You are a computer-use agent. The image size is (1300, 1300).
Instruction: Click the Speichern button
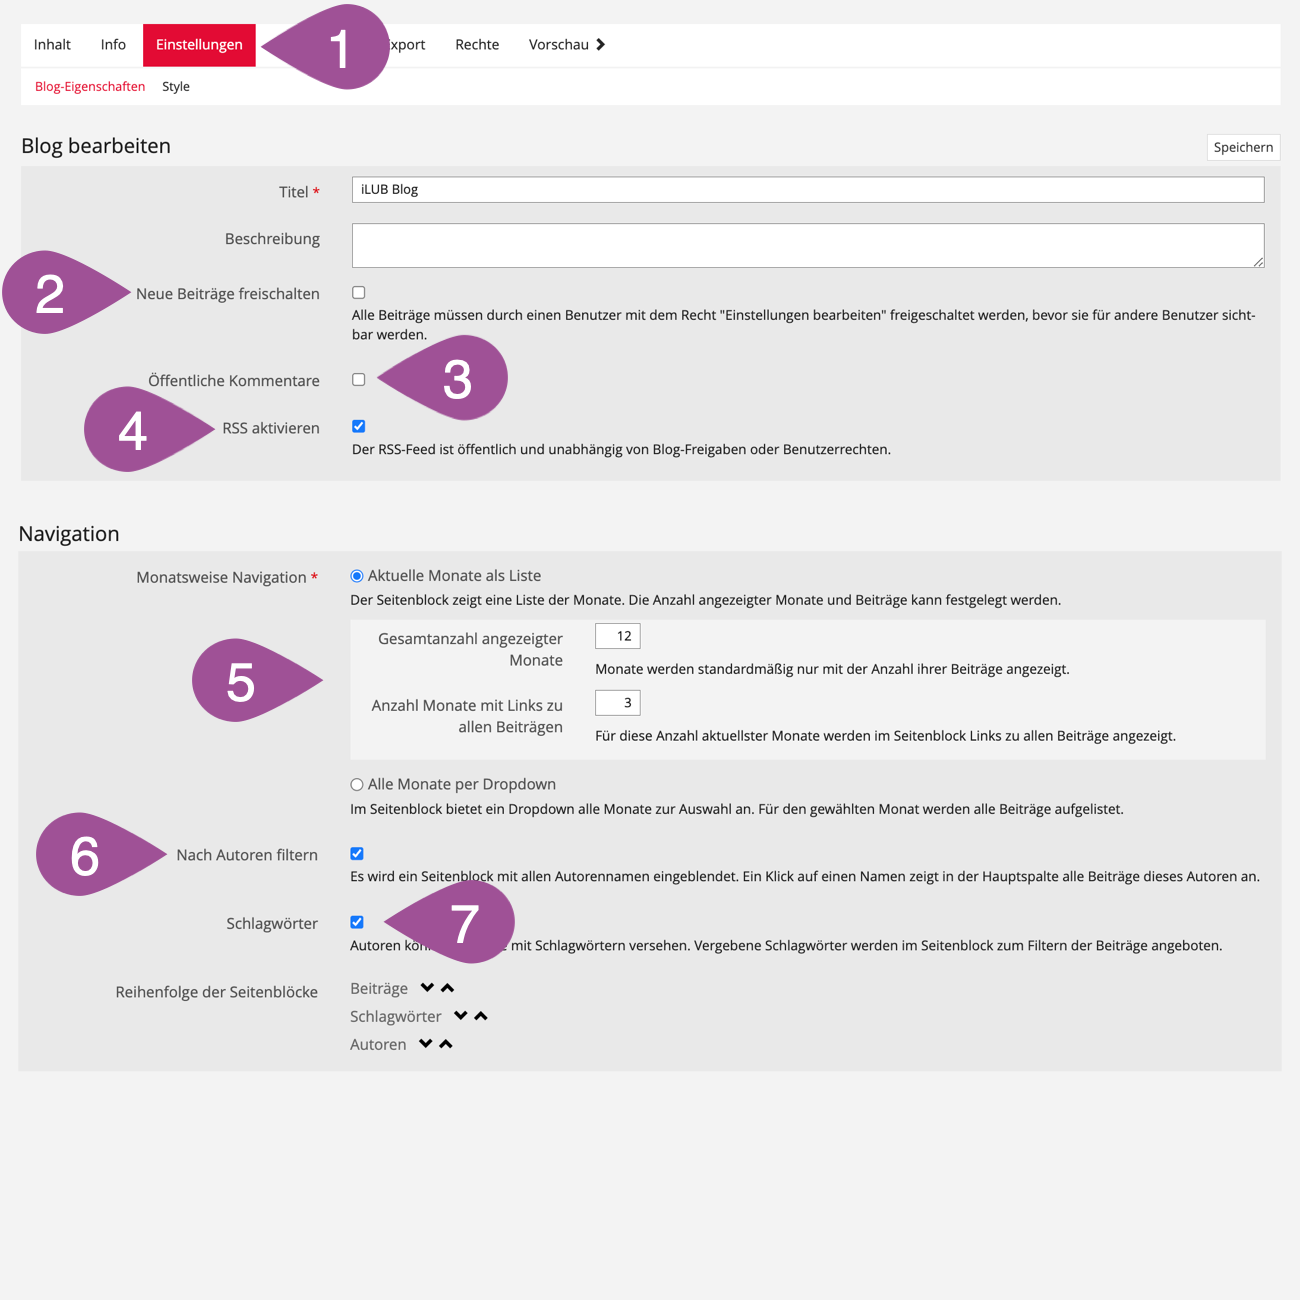pyautogui.click(x=1243, y=147)
